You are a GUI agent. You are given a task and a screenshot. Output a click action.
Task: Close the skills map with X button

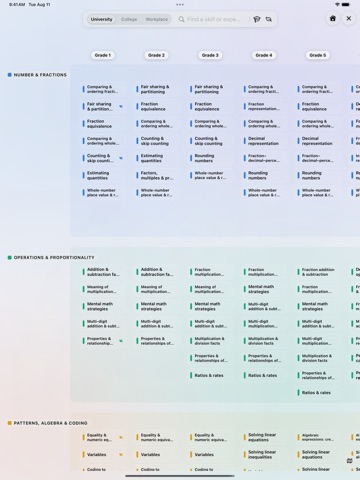pos(349,18)
